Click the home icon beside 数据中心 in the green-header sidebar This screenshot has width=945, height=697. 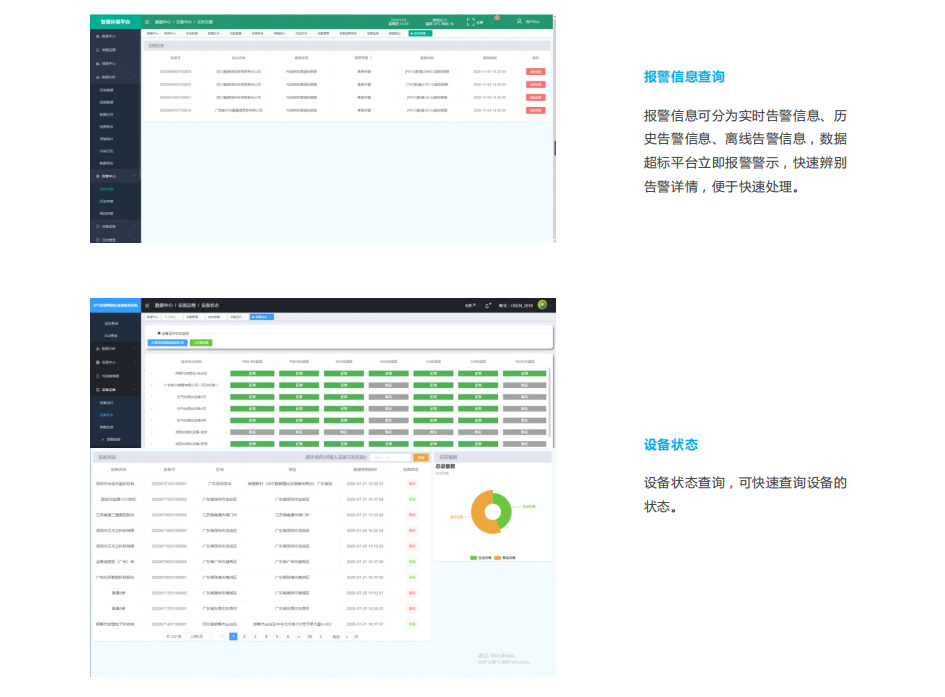coord(98,36)
